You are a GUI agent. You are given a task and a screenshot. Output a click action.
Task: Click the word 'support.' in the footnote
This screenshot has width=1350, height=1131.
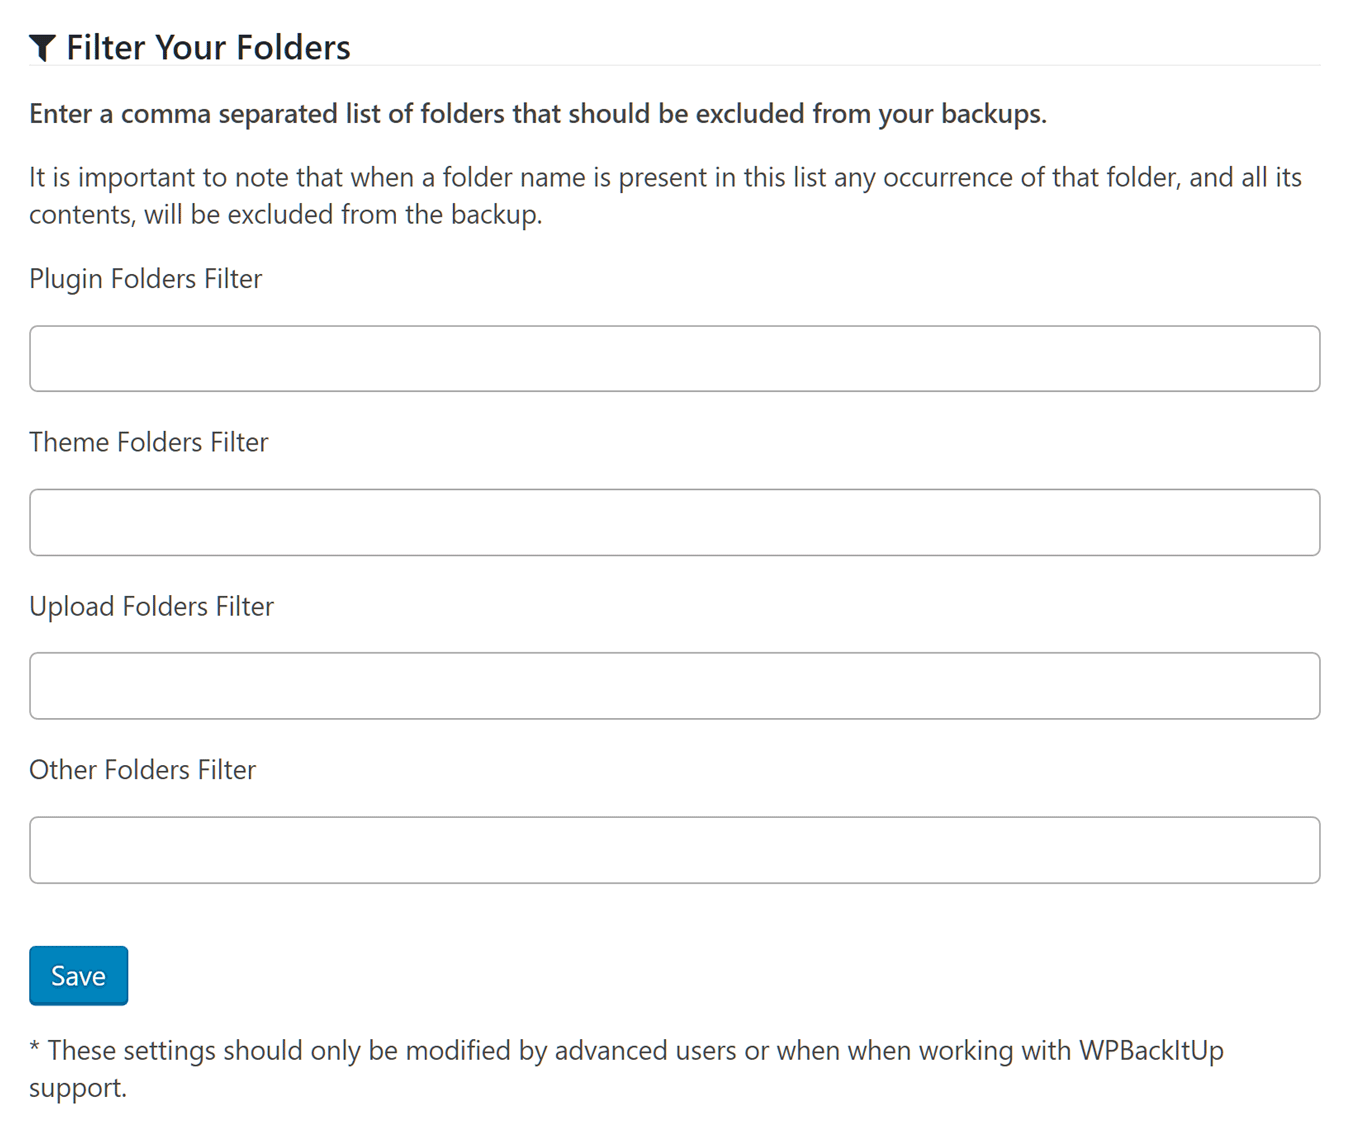tap(78, 1088)
